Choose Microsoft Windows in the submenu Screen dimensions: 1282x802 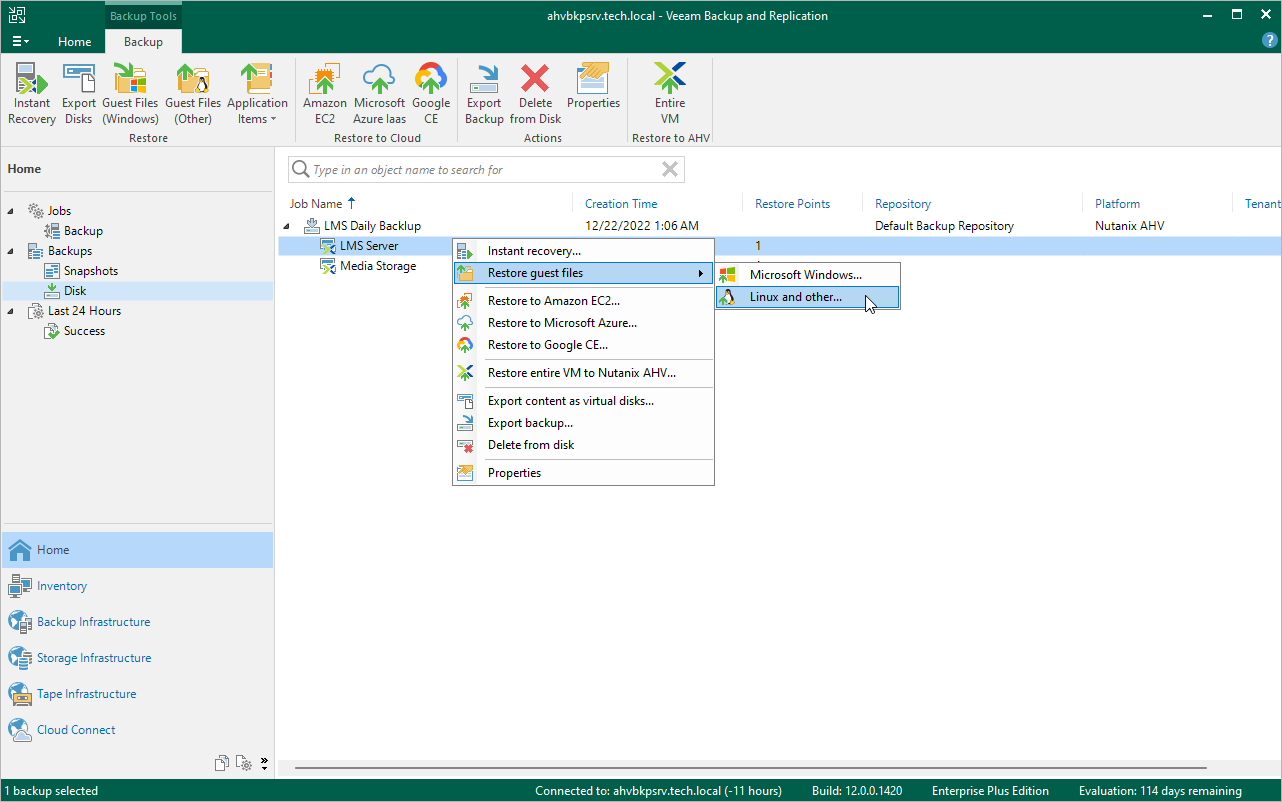pyautogui.click(x=808, y=275)
